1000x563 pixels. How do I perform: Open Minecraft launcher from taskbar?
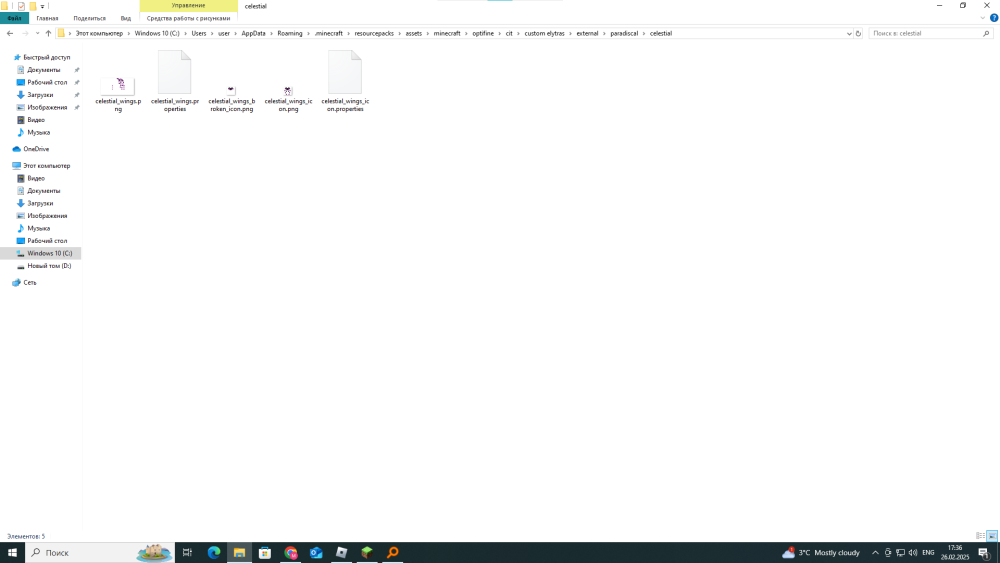coord(367,553)
